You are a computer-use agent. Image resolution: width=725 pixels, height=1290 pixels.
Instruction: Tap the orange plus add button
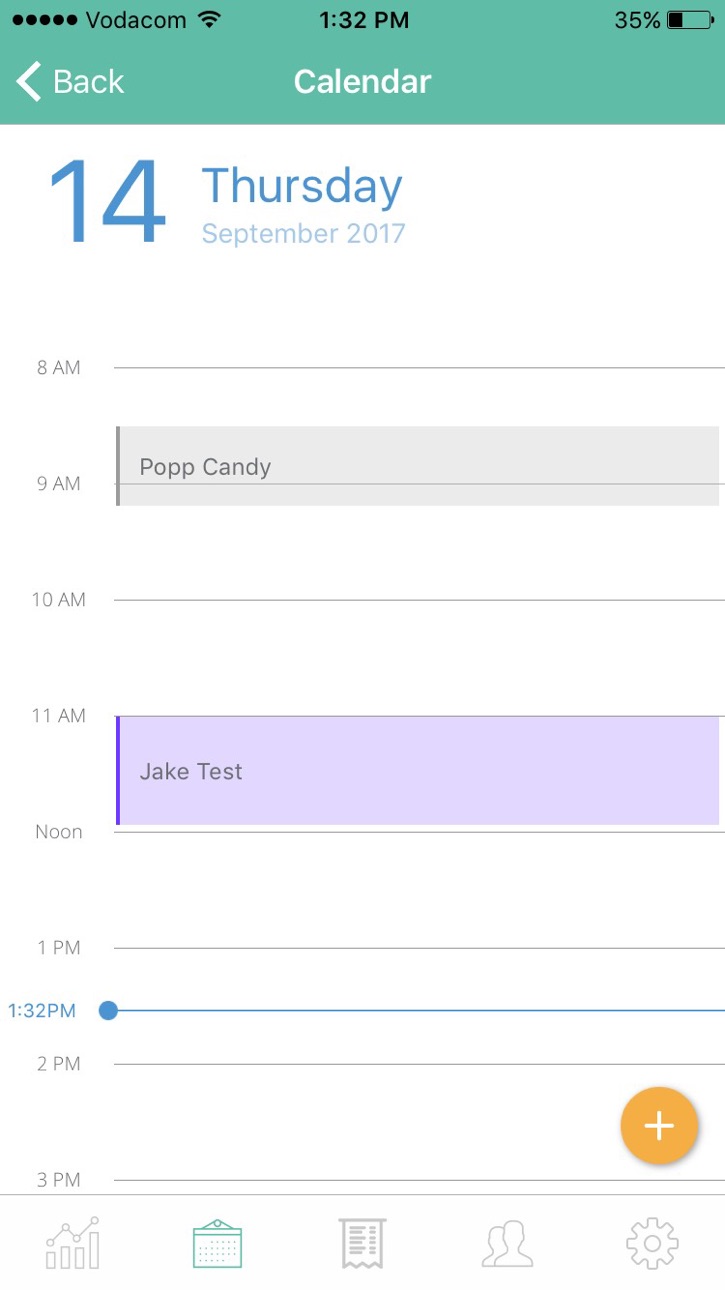(659, 1126)
